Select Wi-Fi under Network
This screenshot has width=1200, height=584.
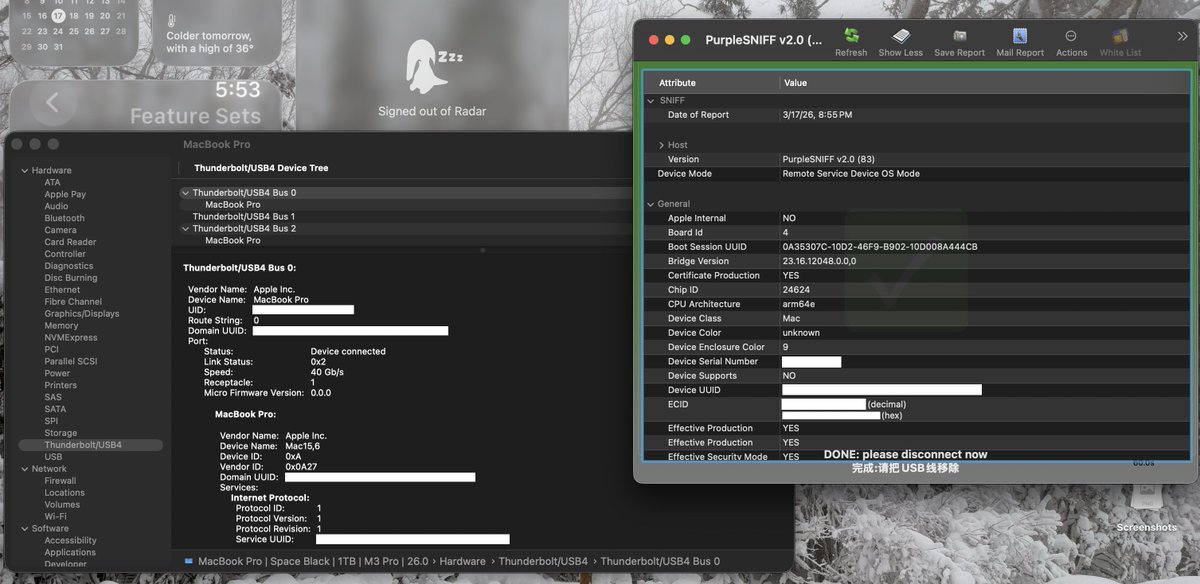tap(55, 517)
